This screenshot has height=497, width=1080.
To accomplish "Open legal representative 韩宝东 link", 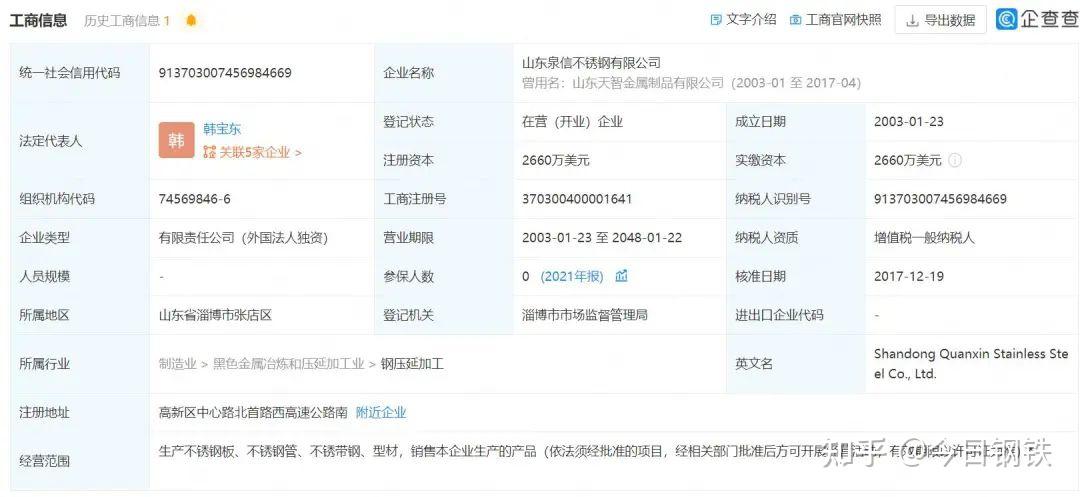I will click(x=222, y=129).
